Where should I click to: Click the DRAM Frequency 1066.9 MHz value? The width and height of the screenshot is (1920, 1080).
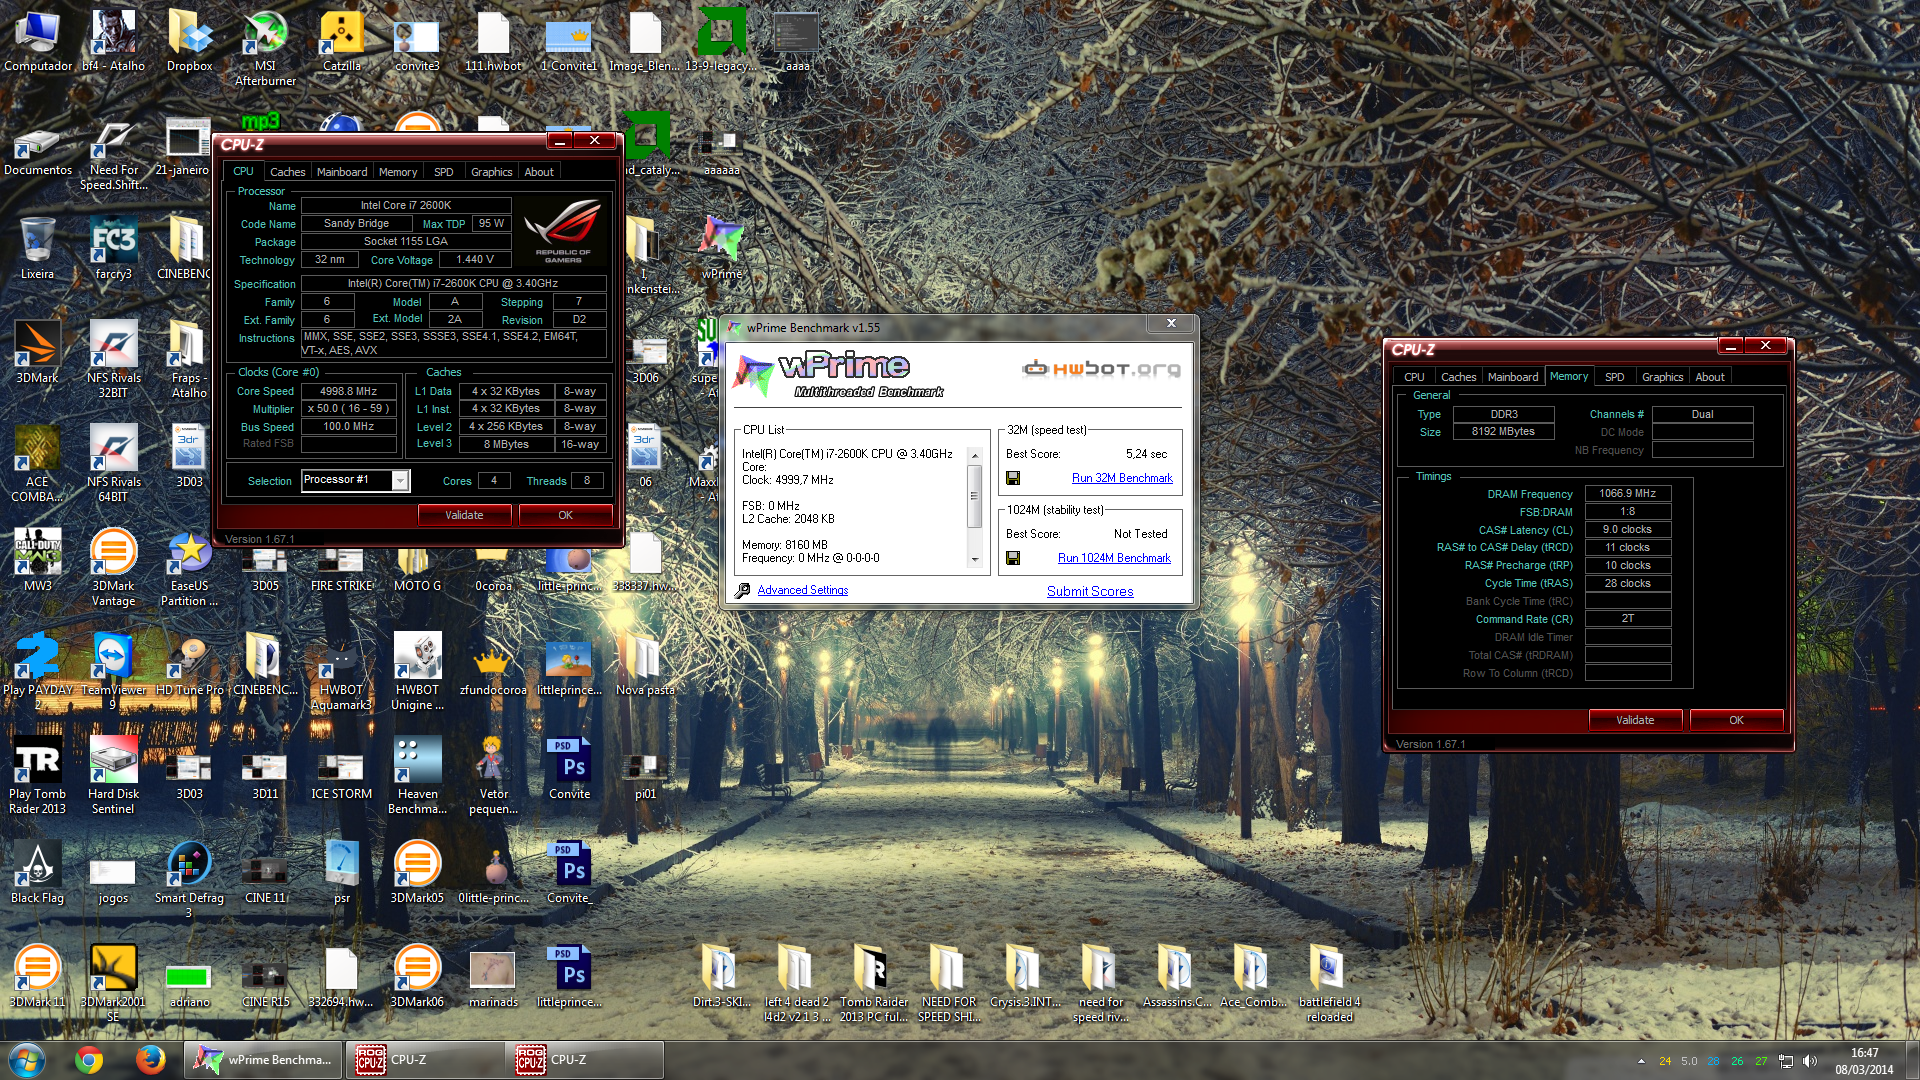coord(1627,493)
